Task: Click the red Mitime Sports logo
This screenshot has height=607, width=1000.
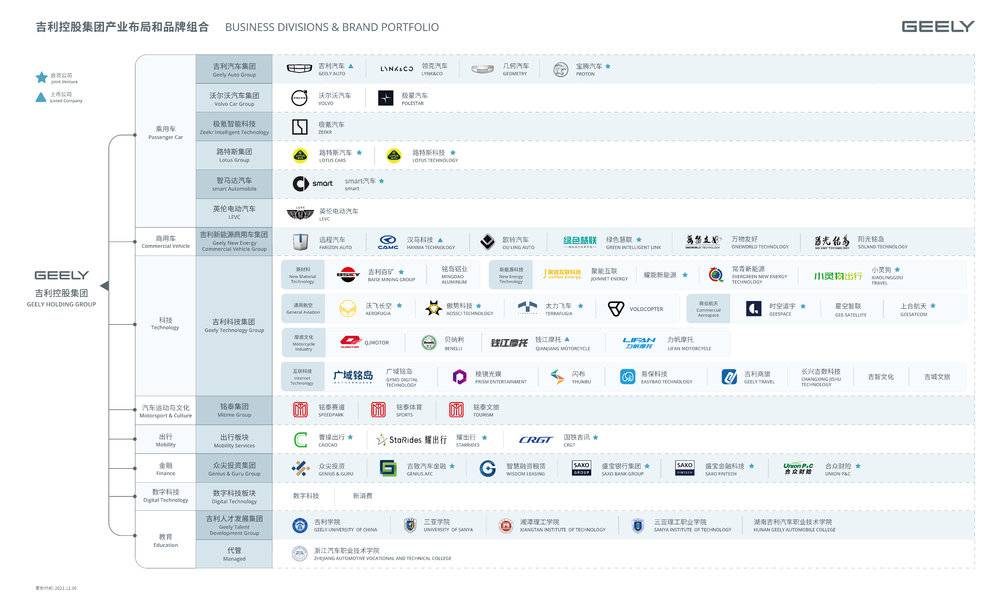Action: point(378,410)
